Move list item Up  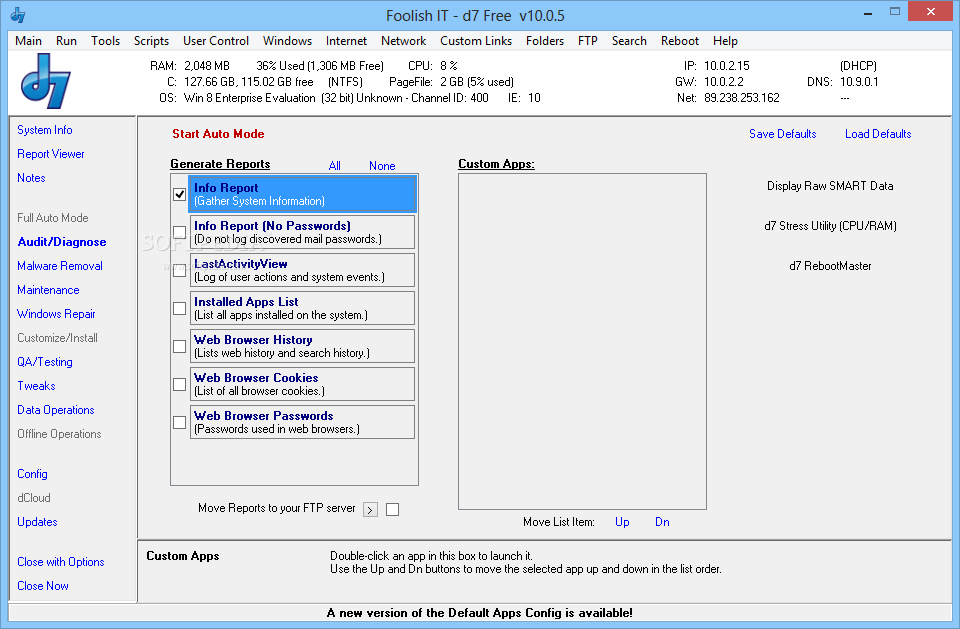pos(622,522)
